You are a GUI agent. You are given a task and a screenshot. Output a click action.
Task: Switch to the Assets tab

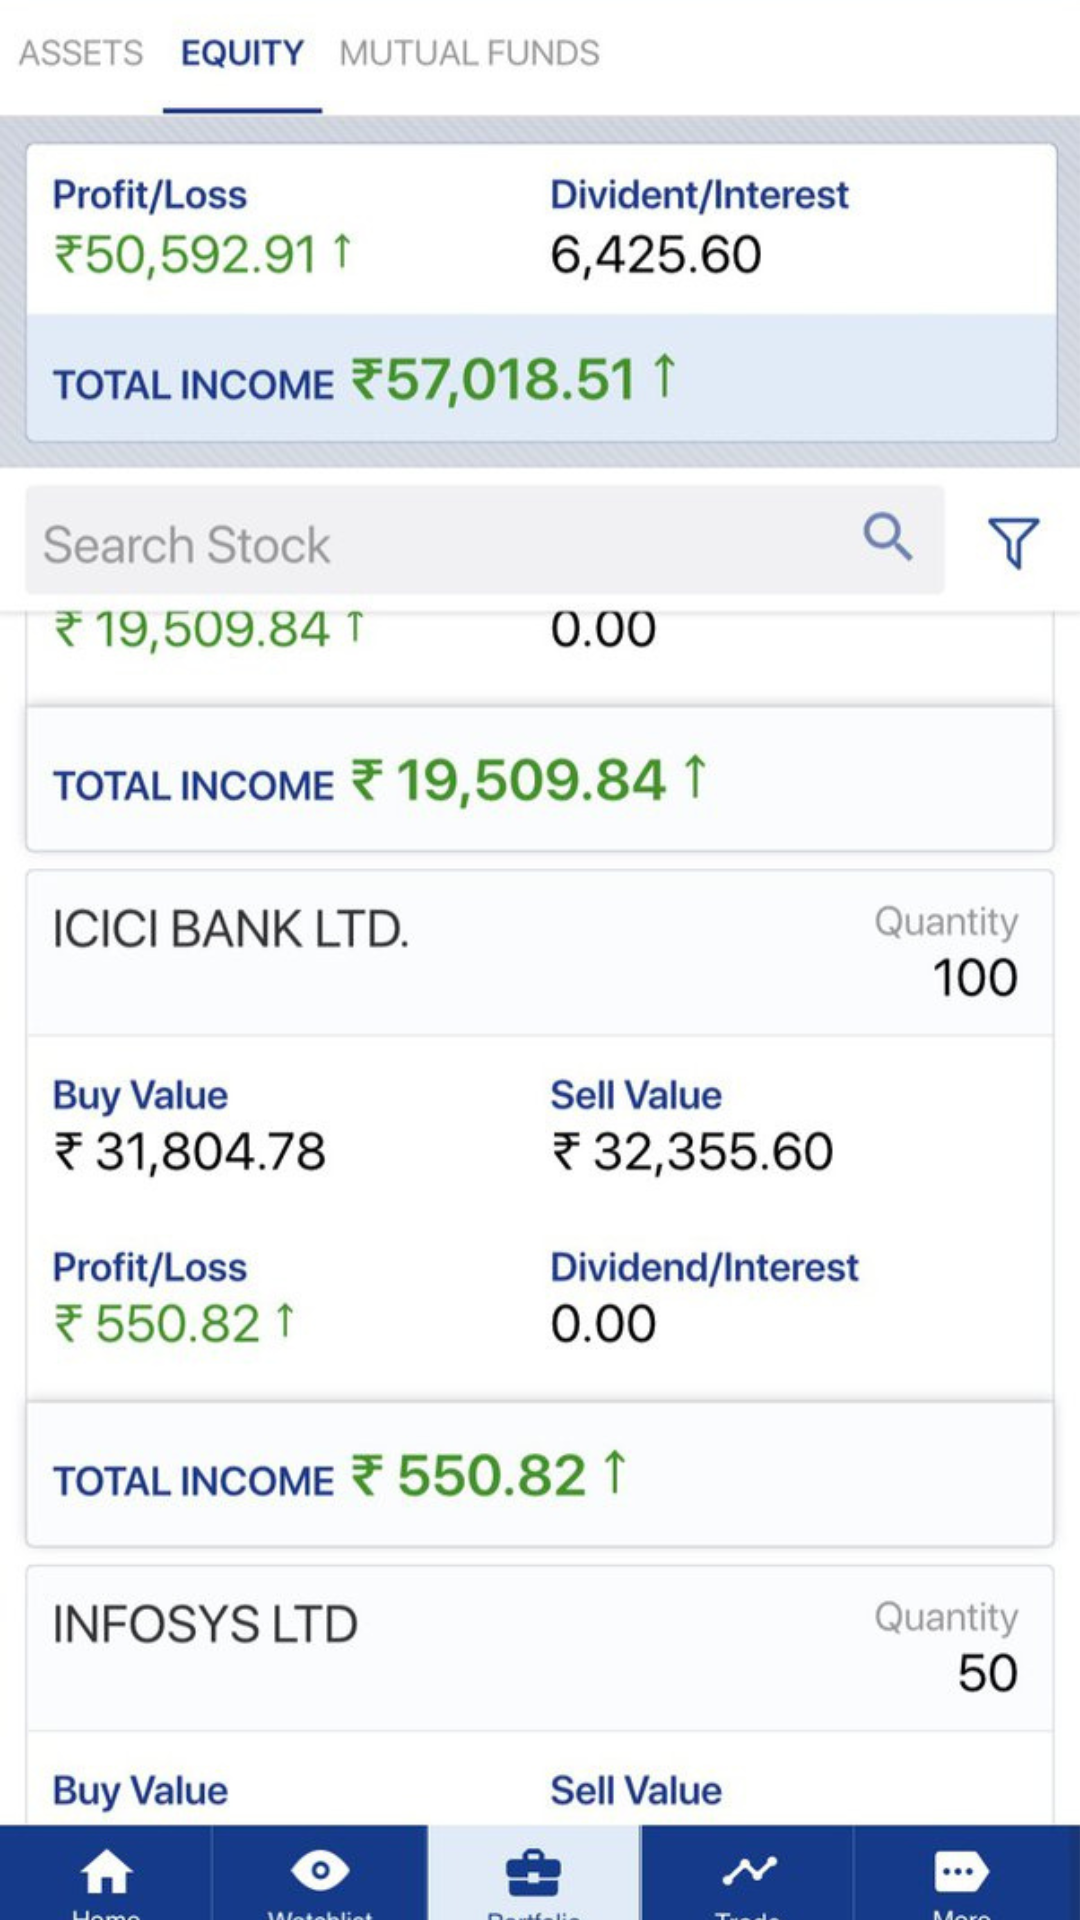coord(81,53)
